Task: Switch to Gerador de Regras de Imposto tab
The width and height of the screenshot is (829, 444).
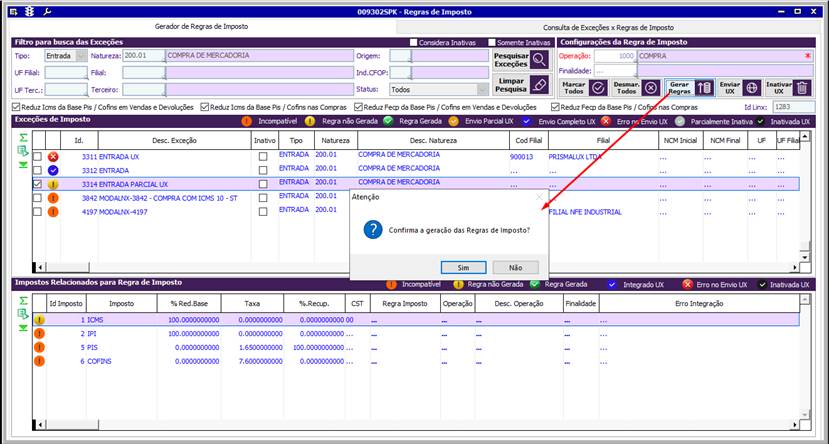Action: [201, 26]
